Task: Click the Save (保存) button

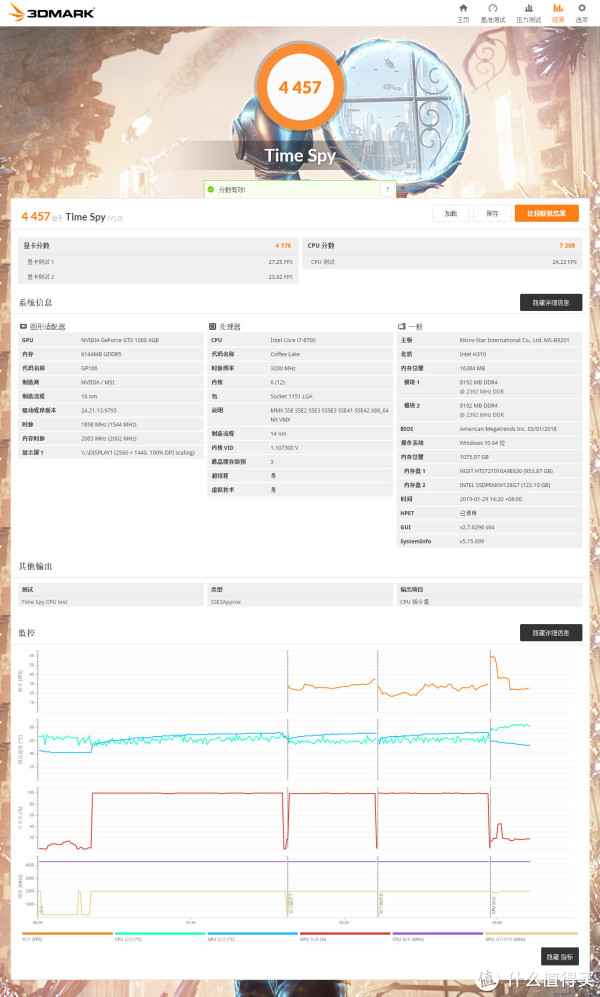Action: coord(492,214)
